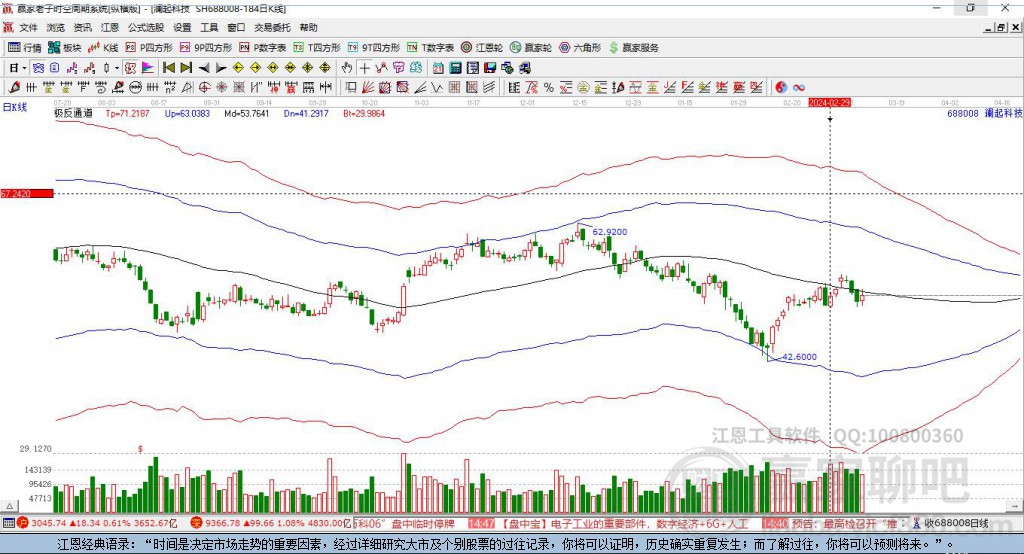Select the angle lines tool

(419, 88)
